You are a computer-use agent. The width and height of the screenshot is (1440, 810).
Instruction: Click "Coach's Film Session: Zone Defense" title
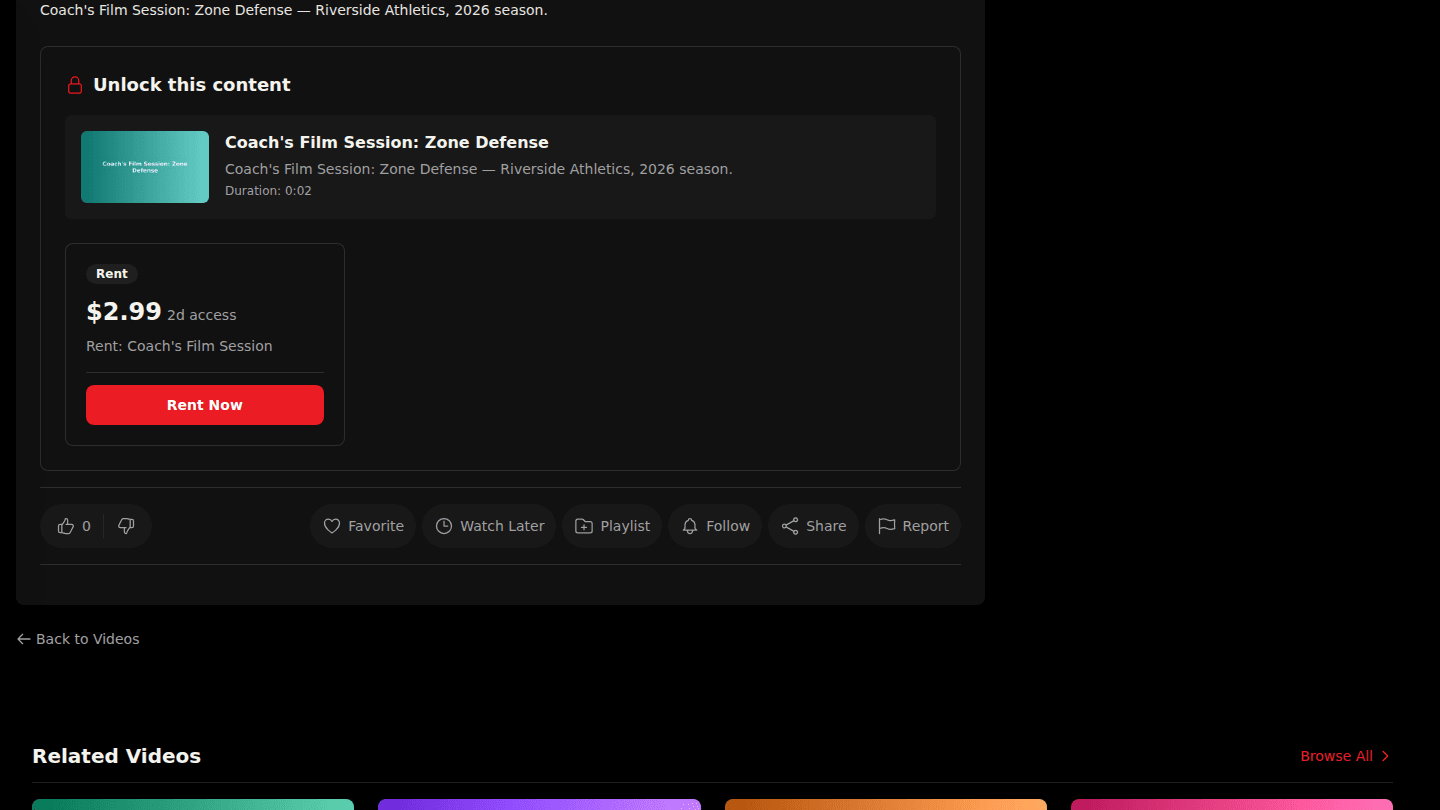pyautogui.click(x=387, y=142)
